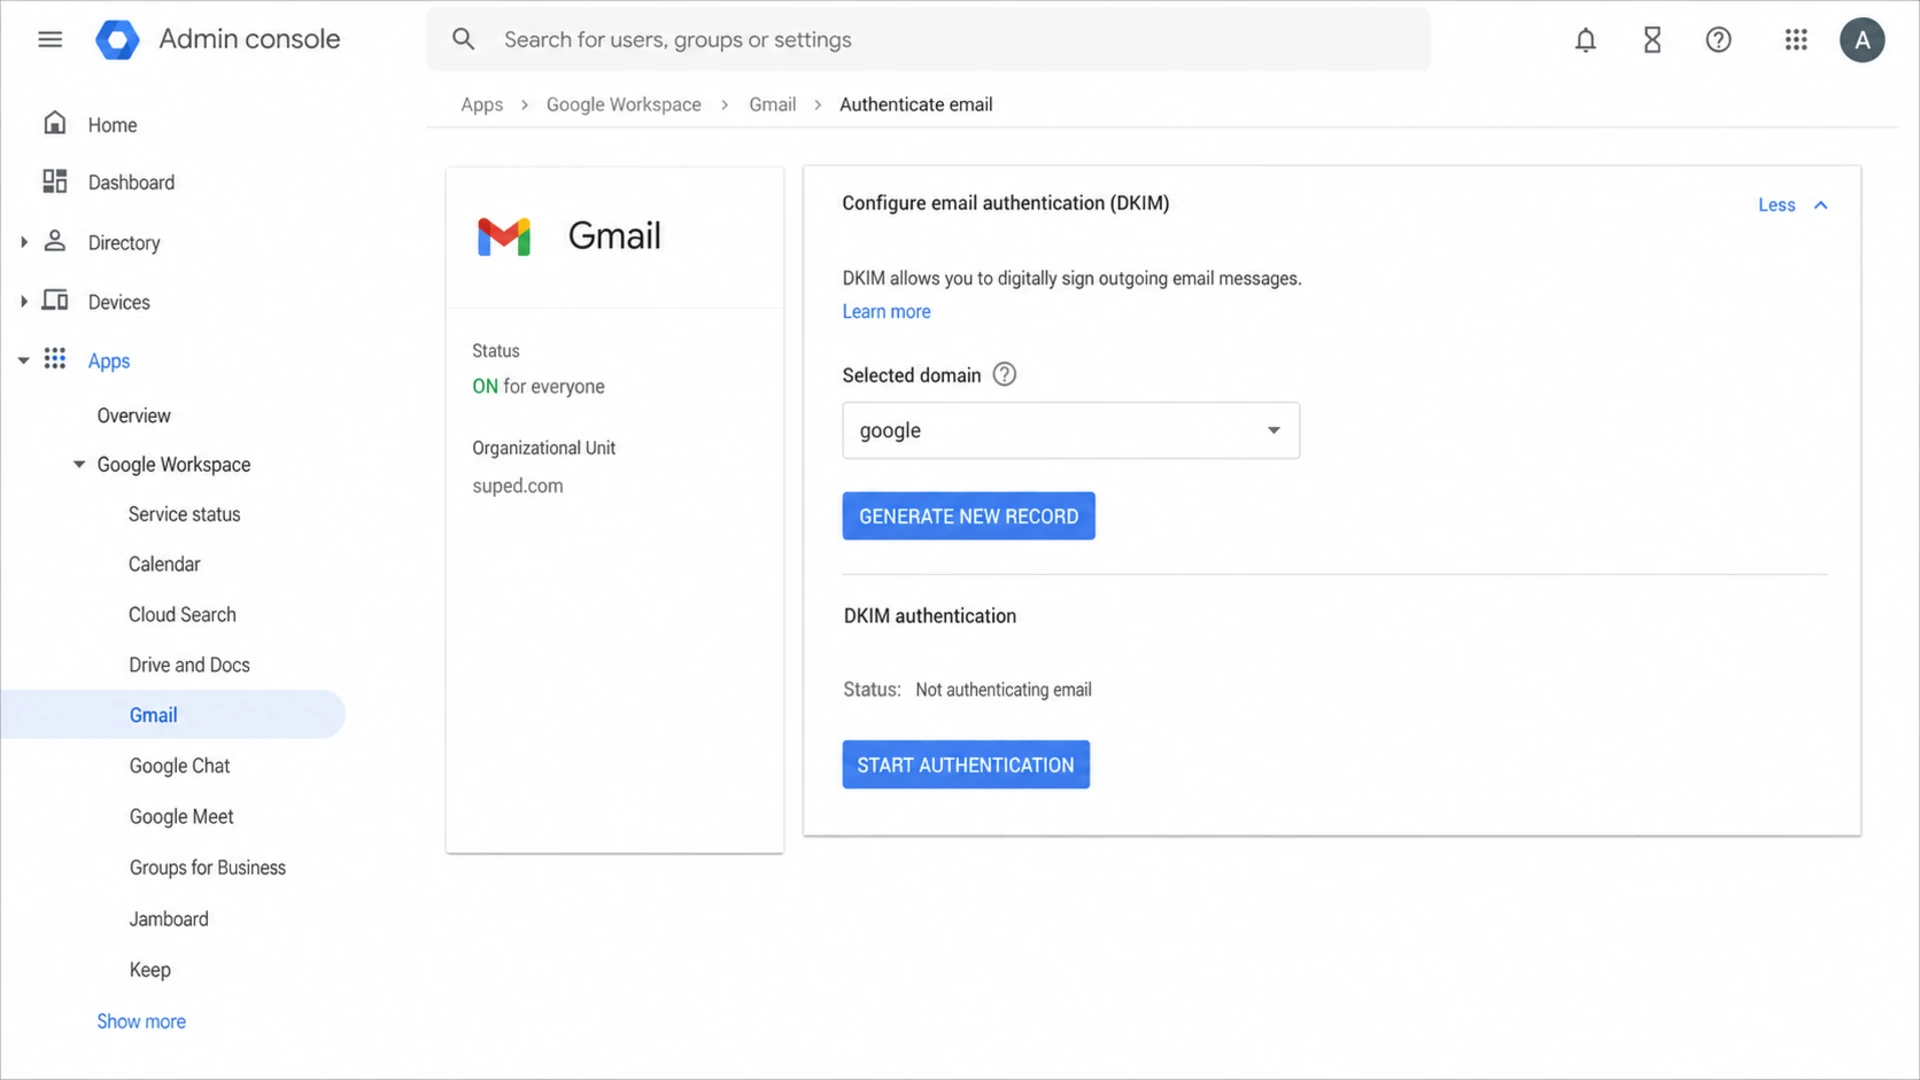Click Show more in sidebar
Screen dimensions: 1920x1080
(141, 1021)
